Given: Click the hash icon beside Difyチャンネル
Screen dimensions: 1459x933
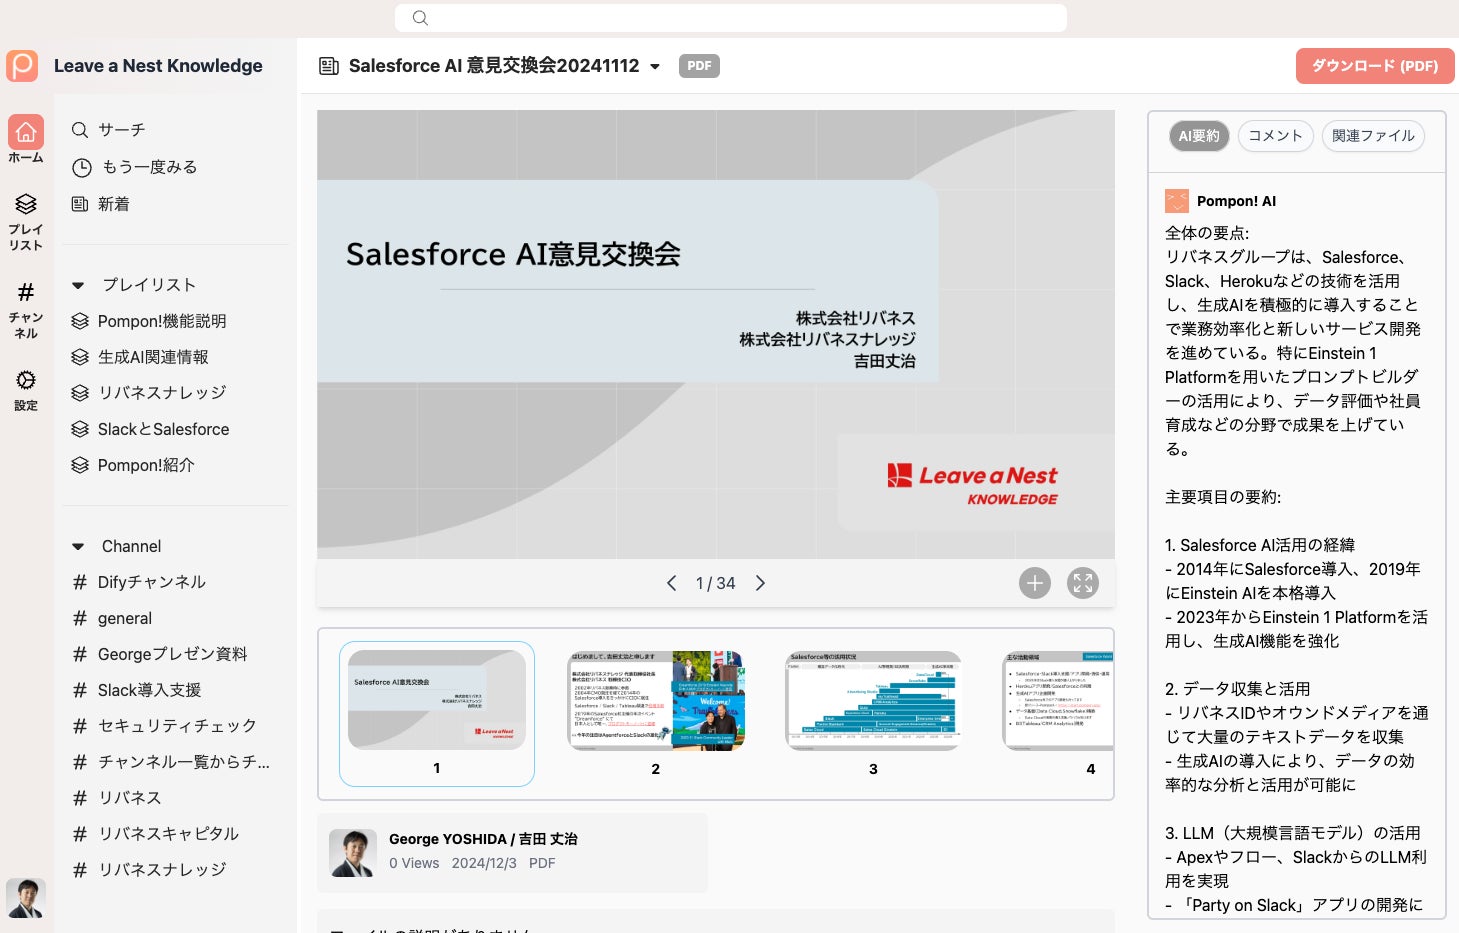Looking at the screenshot, I should click(80, 582).
